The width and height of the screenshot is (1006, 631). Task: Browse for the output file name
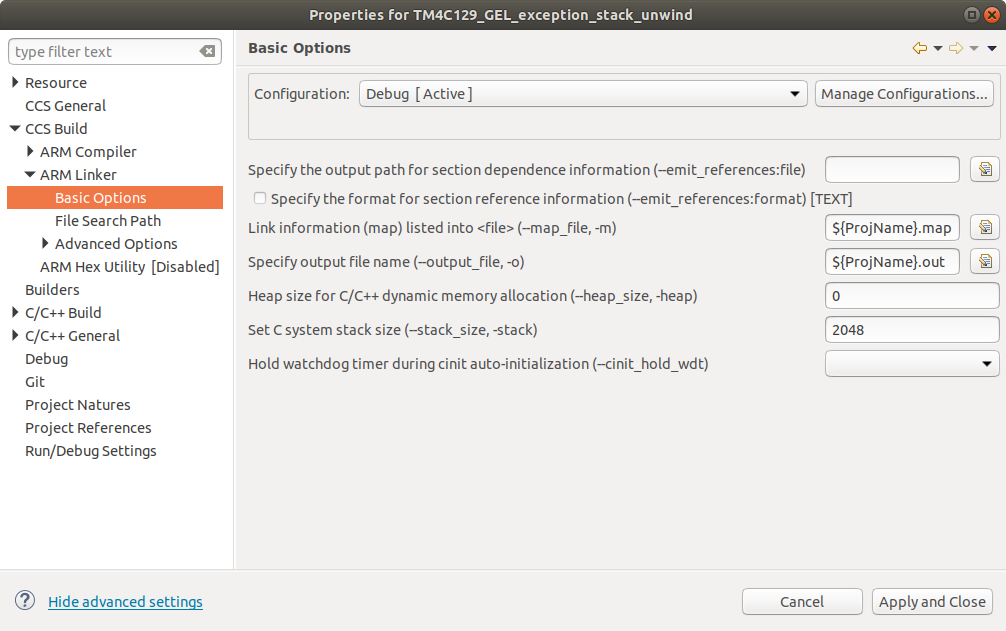pos(985,262)
